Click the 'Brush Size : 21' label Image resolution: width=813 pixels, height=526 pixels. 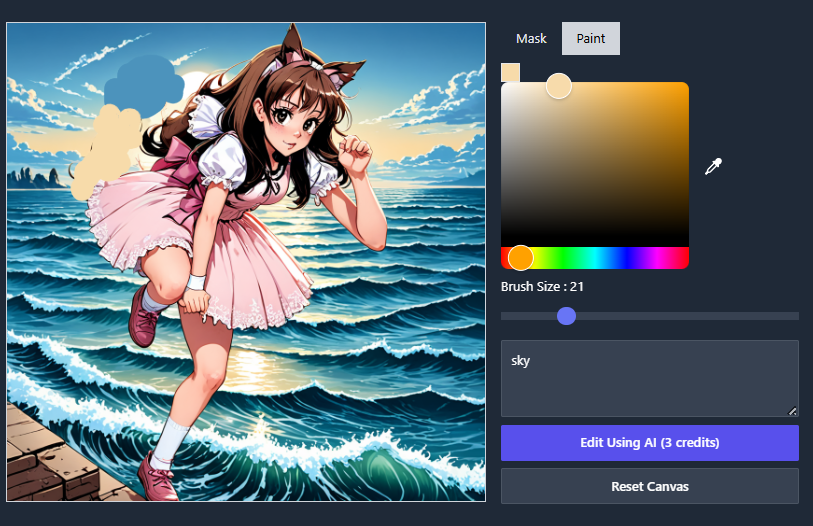tap(542, 286)
